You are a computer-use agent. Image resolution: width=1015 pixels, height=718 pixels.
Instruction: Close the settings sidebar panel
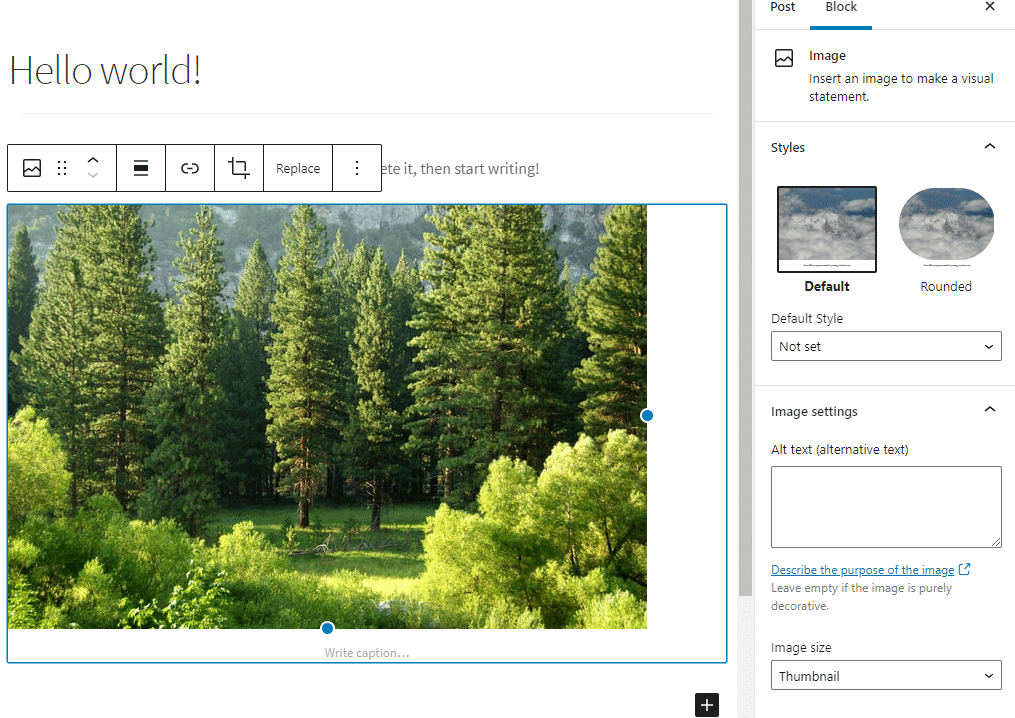pos(990,7)
